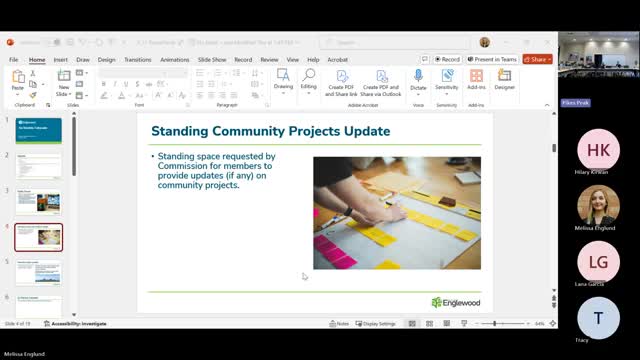Screen dimensions: 640x360
Task: Open comments pane icon
Action: (x=424, y=60)
